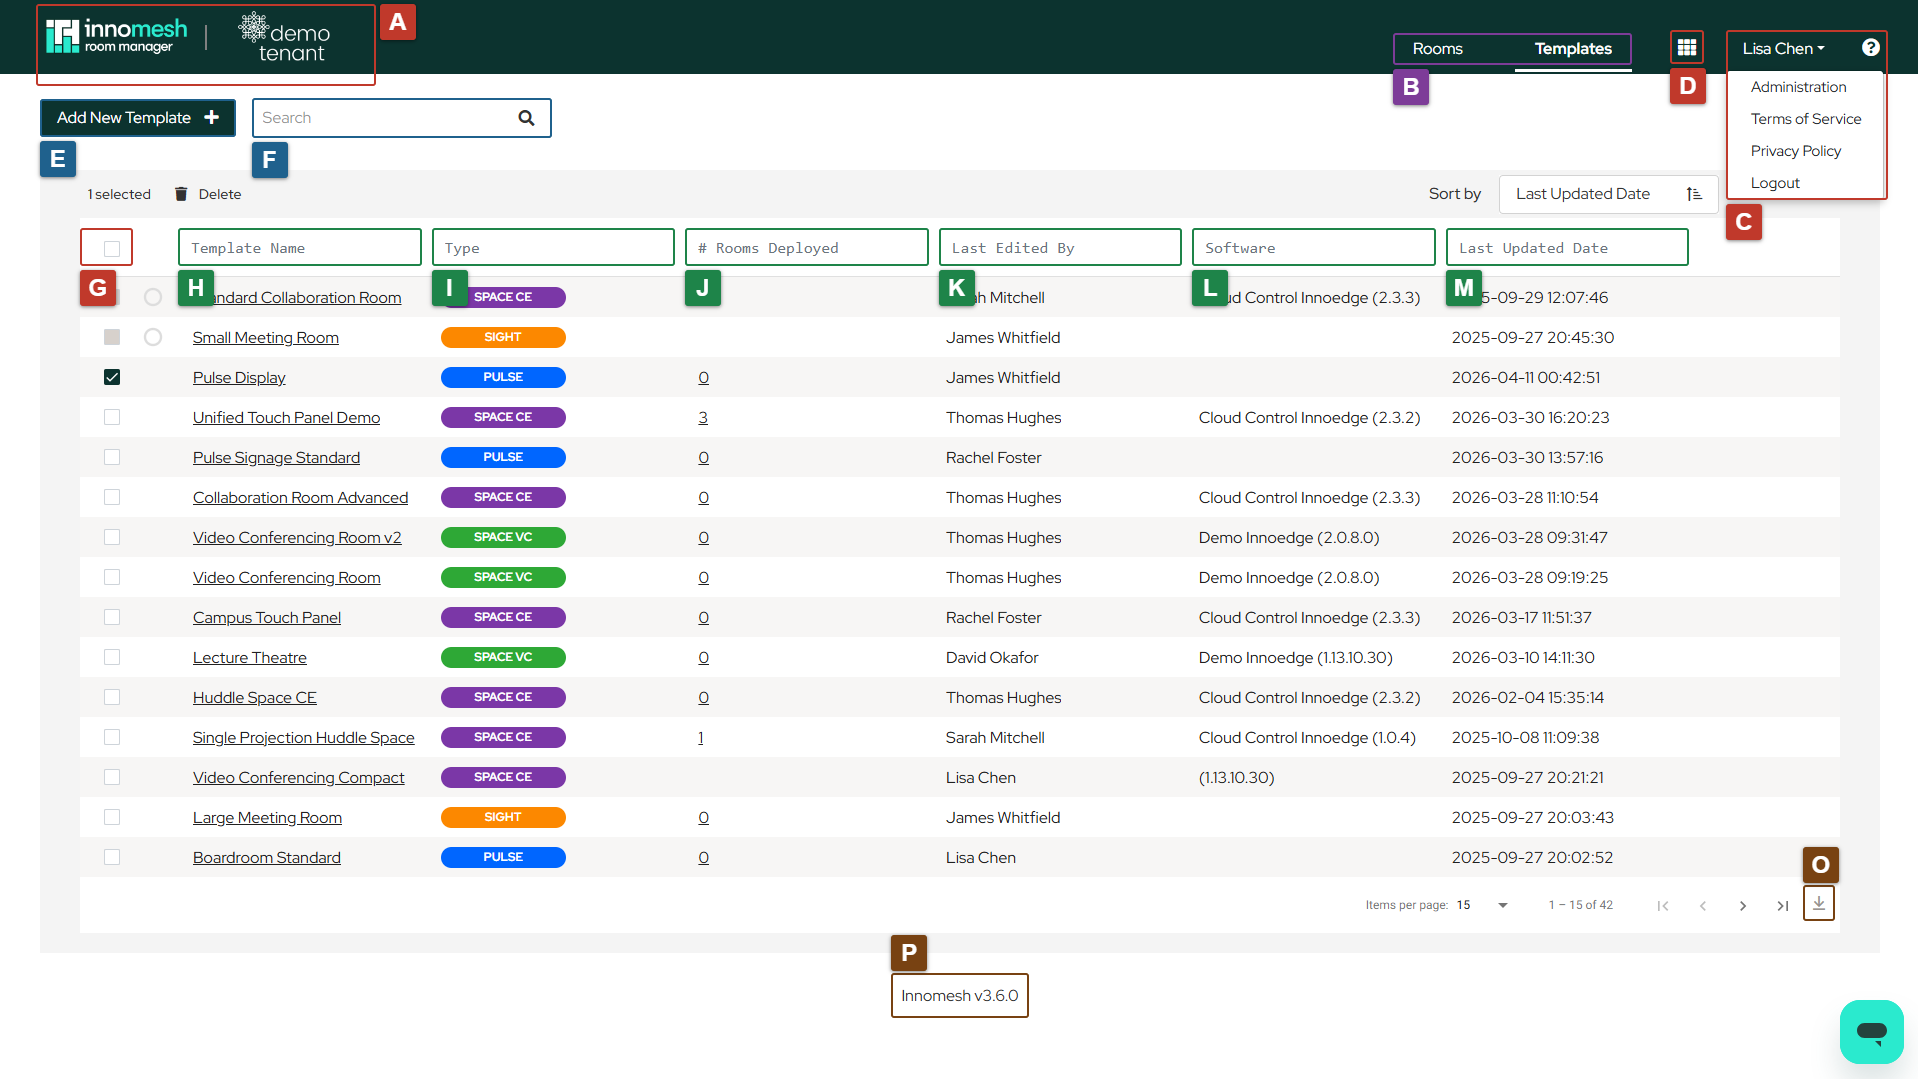Screen dimensions: 1918x1079
Task: Select Terms of Service menu item
Action: click(x=1805, y=119)
